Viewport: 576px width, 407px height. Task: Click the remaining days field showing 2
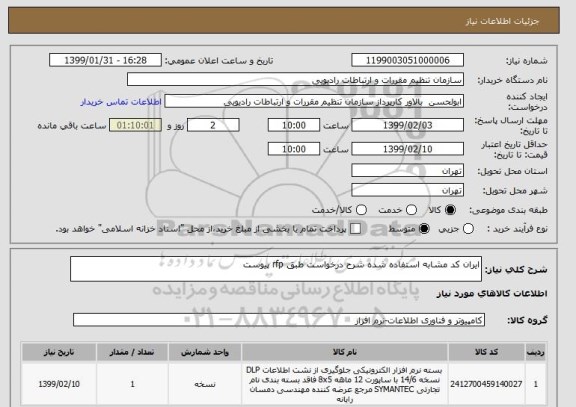[x=213, y=125]
